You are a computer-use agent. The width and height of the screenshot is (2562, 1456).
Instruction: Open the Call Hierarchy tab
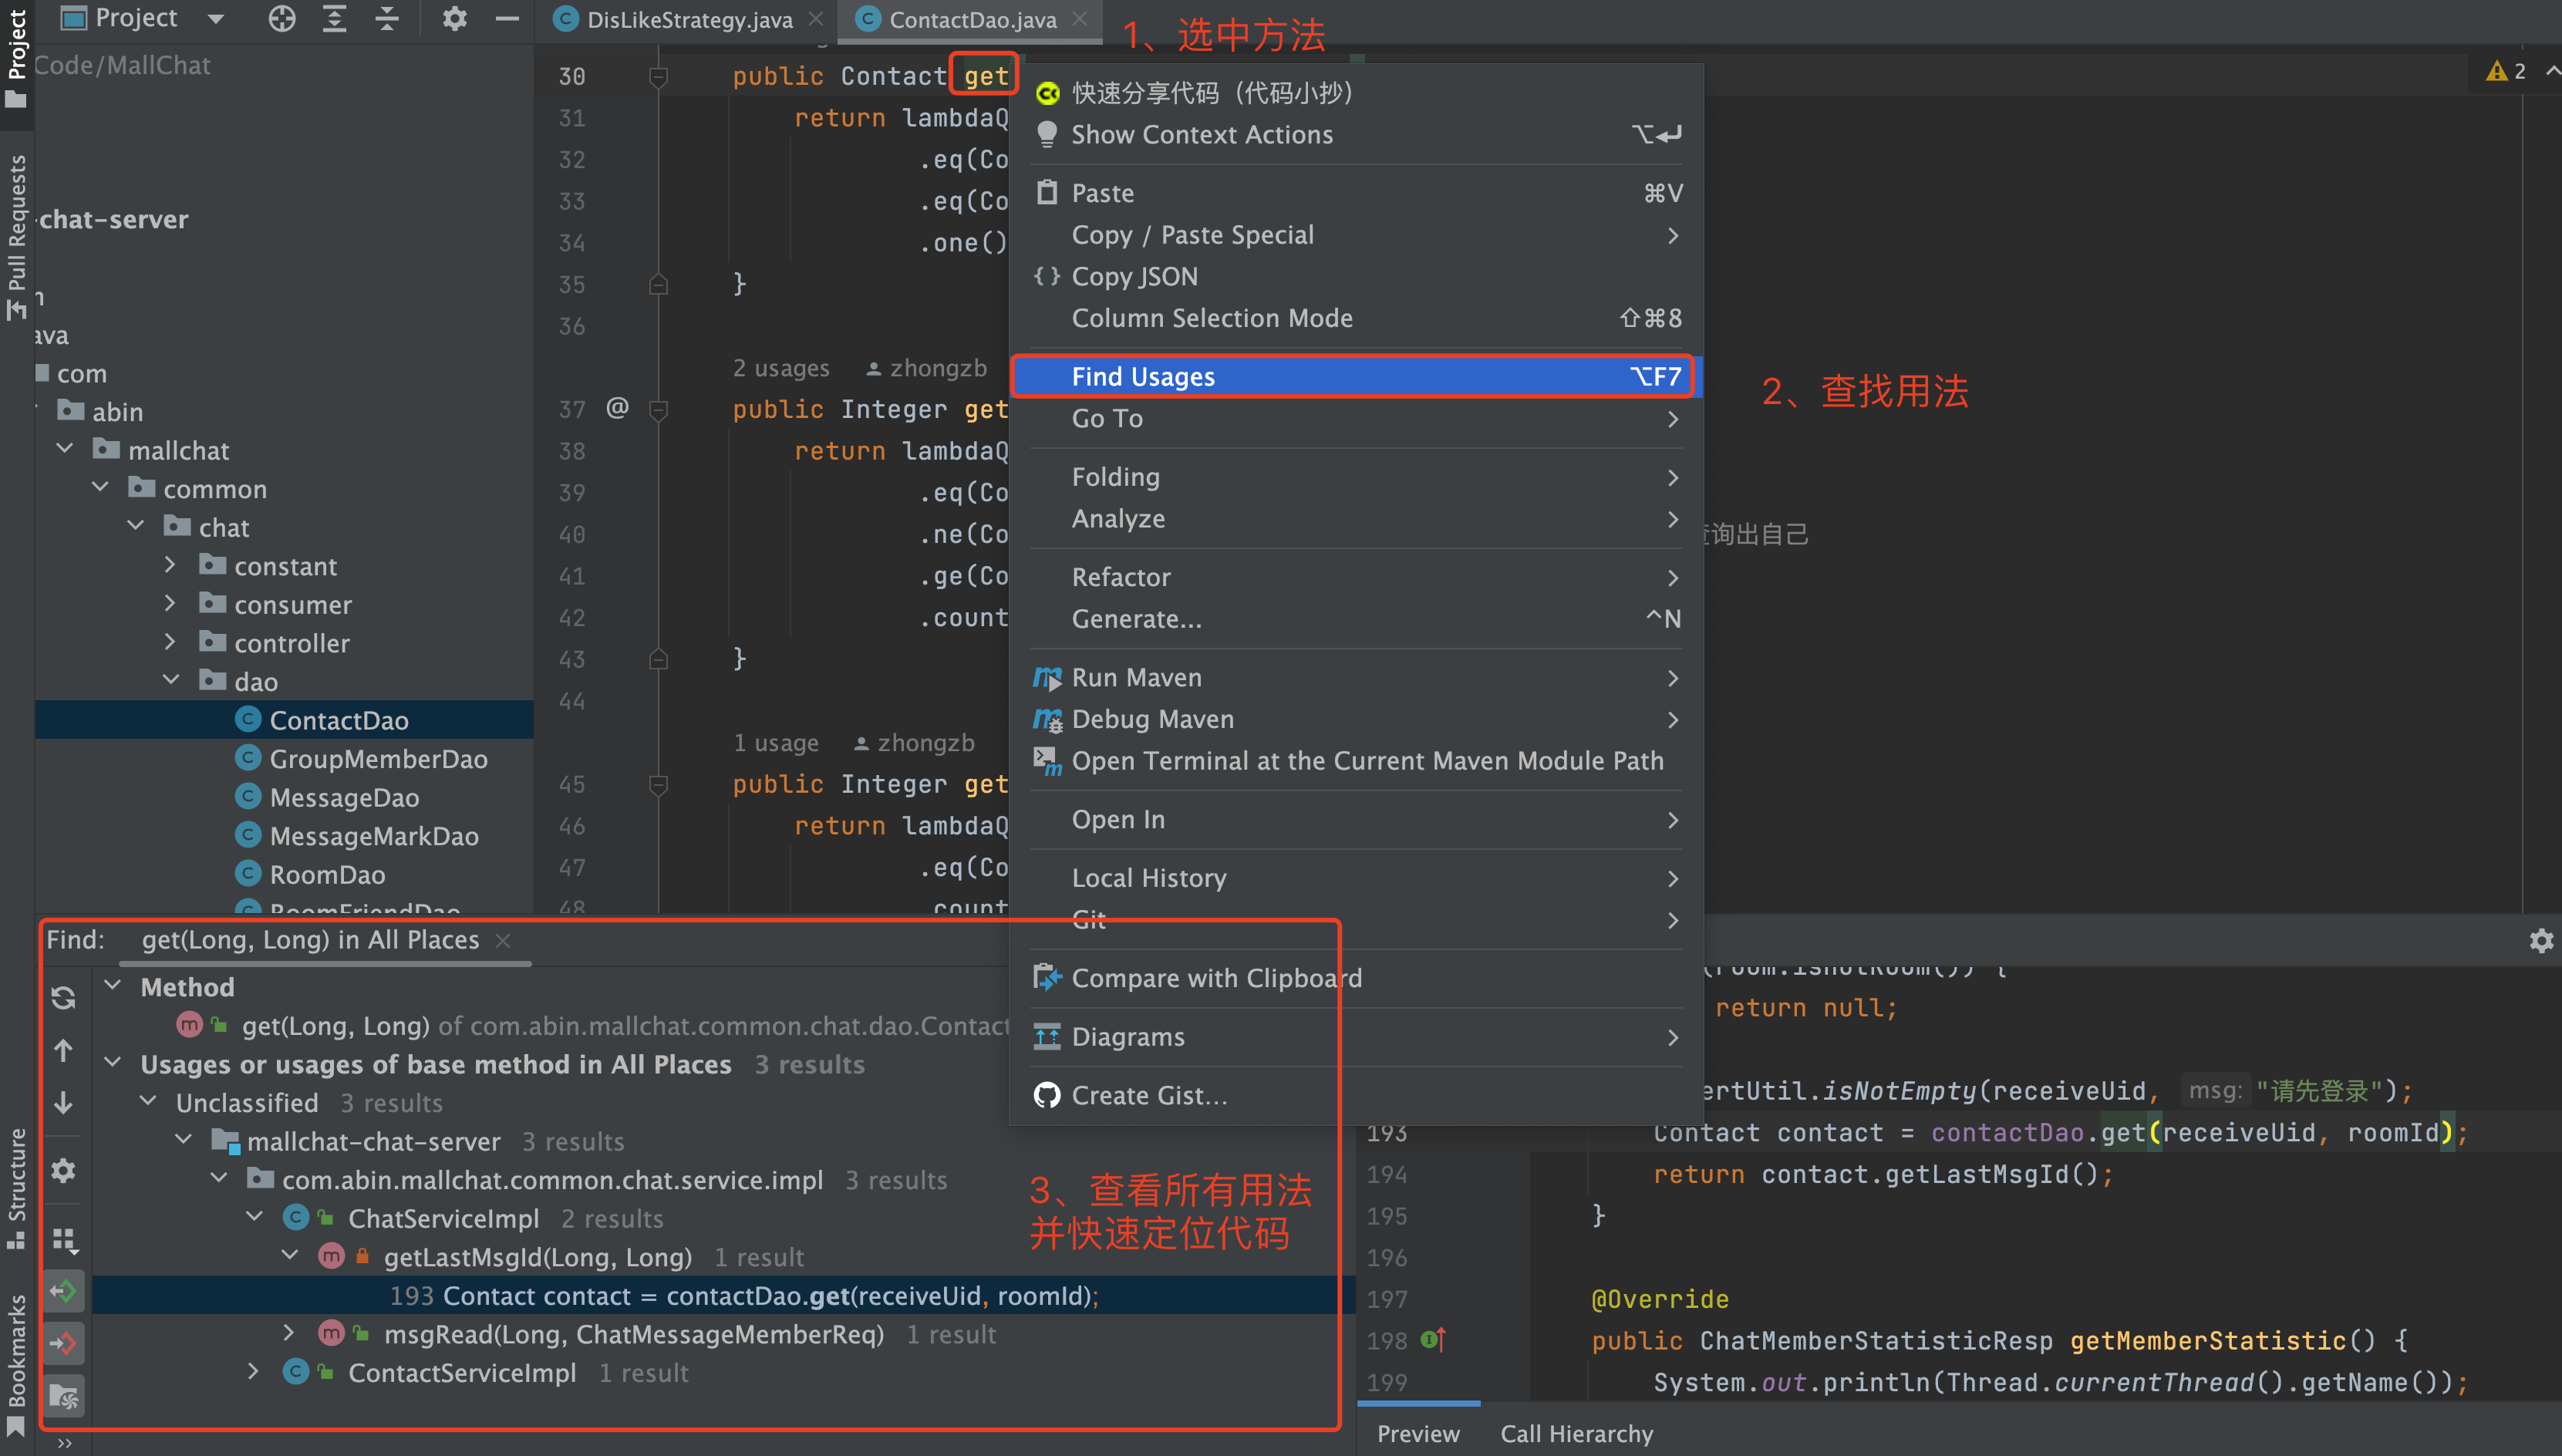(1576, 1433)
